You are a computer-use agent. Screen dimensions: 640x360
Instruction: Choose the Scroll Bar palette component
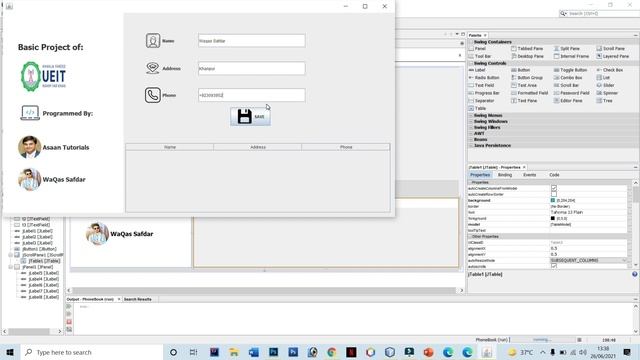(x=566, y=85)
